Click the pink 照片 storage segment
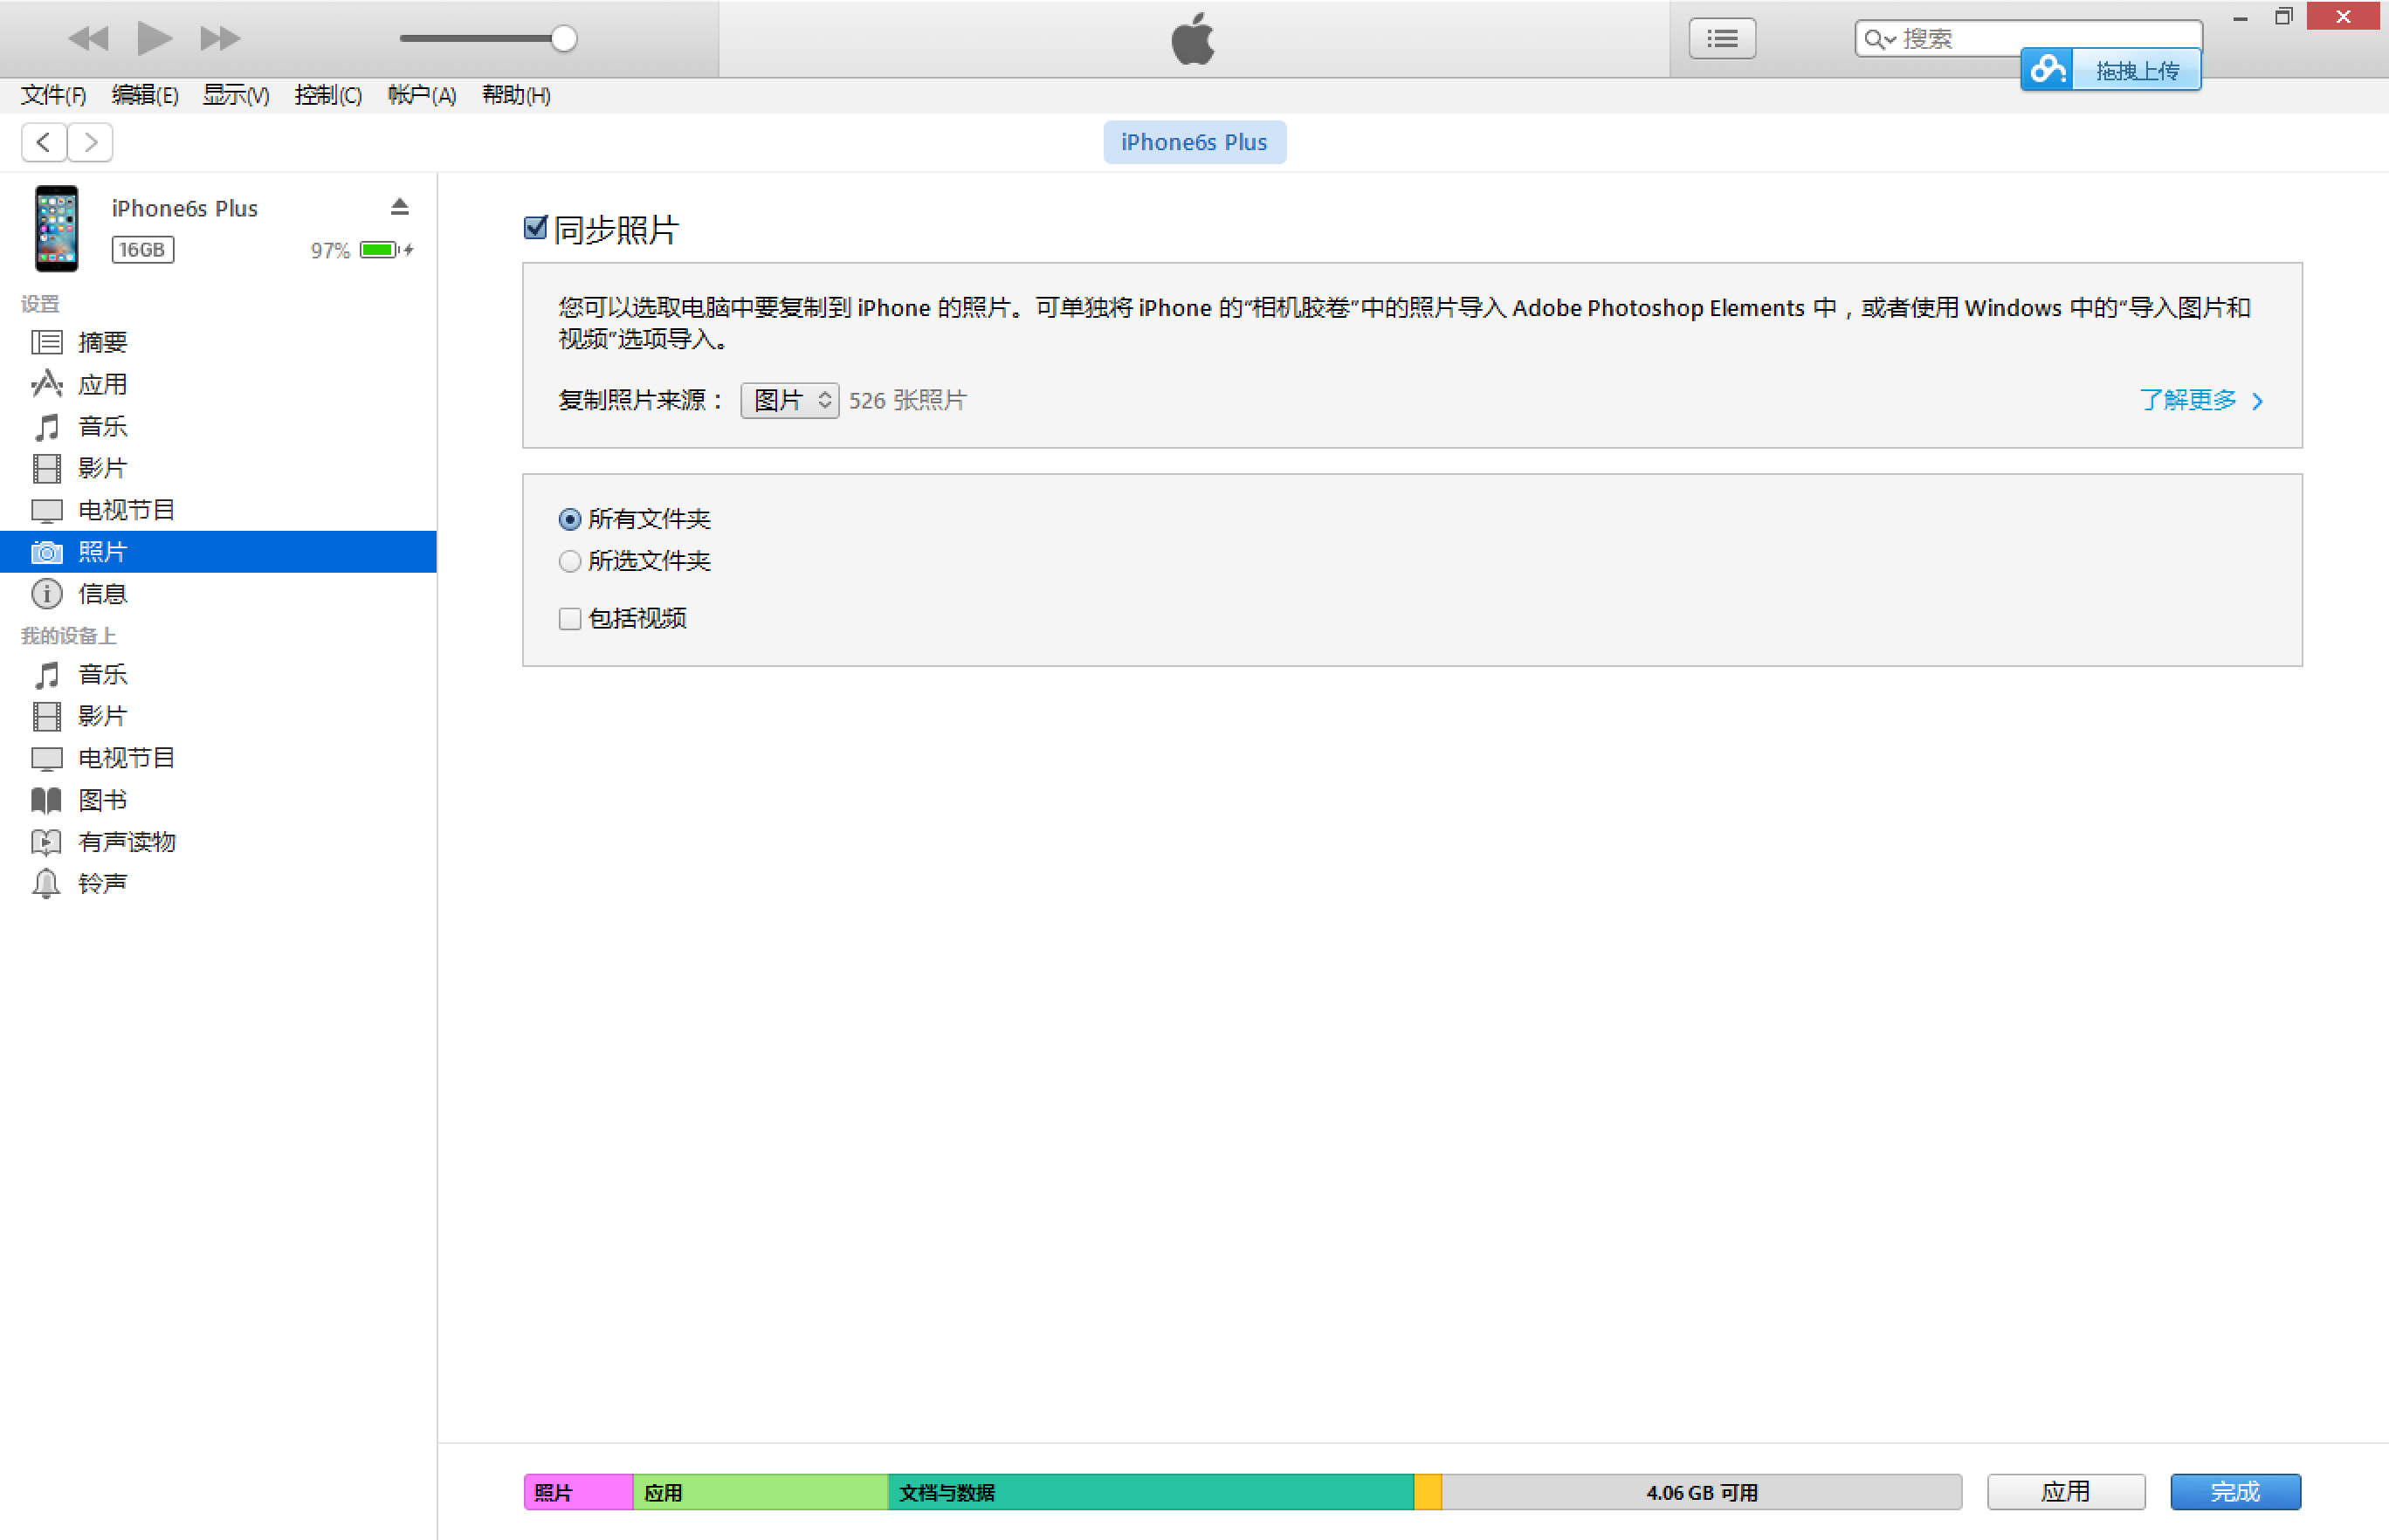This screenshot has width=2389, height=1540. 578,1492
